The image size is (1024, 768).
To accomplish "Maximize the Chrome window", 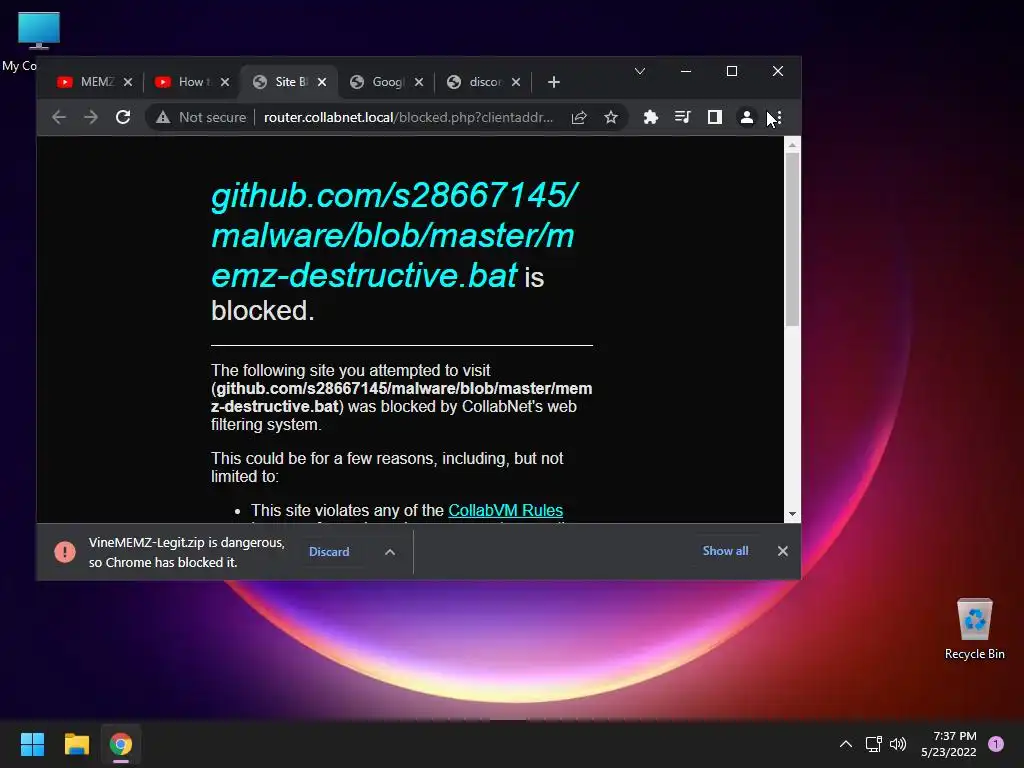I will [x=732, y=71].
